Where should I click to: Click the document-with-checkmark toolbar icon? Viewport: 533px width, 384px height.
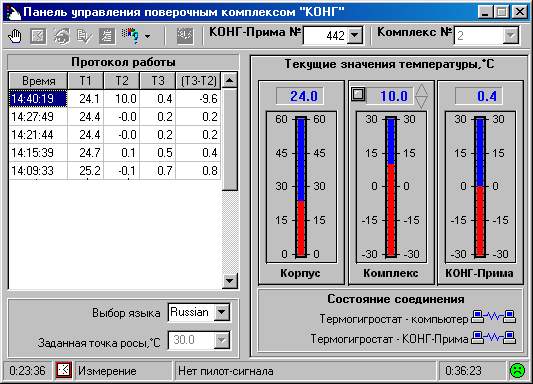click(x=84, y=36)
